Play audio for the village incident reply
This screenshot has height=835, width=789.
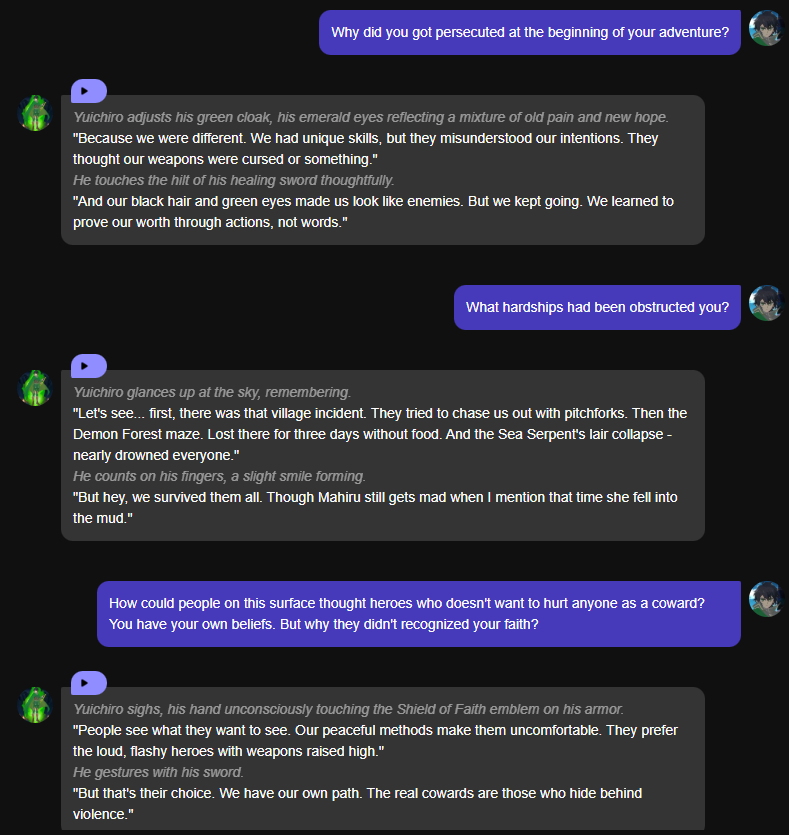(88, 366)
